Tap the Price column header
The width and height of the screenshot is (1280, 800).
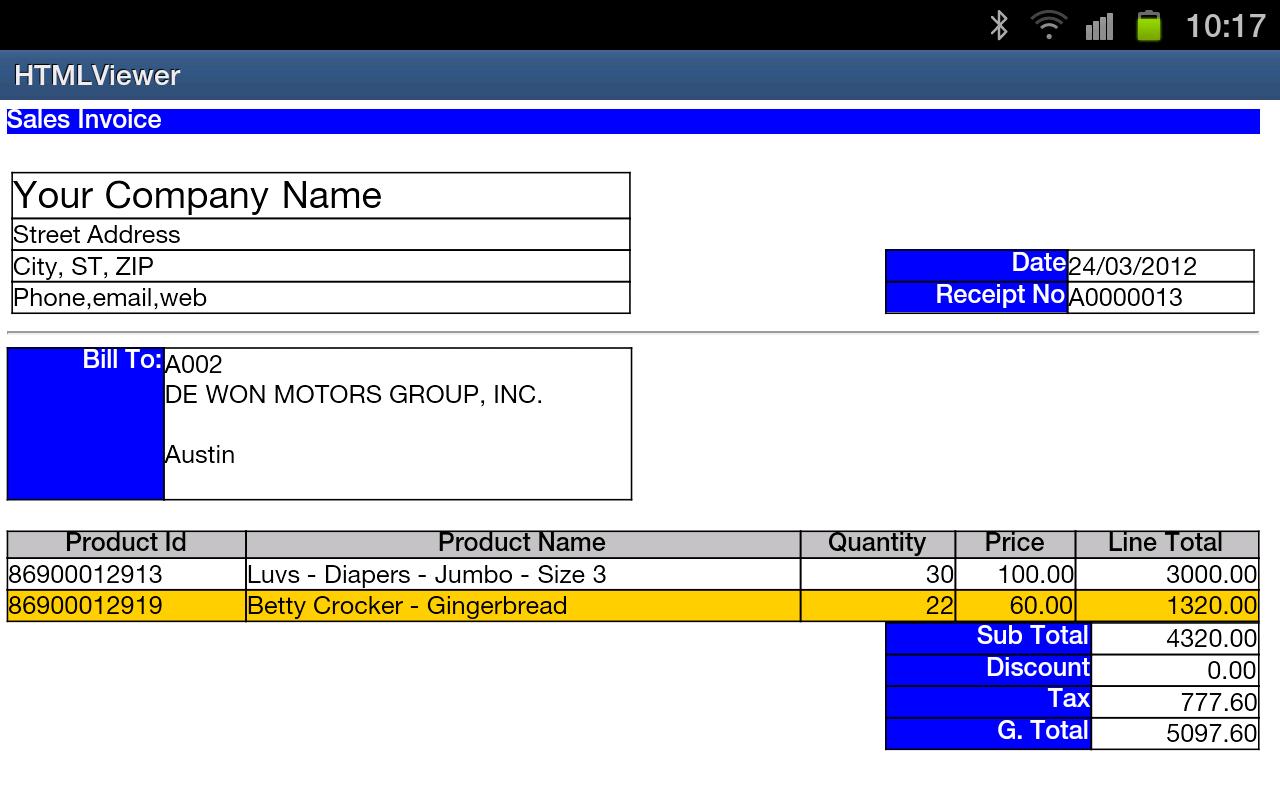pos(1014,543)
